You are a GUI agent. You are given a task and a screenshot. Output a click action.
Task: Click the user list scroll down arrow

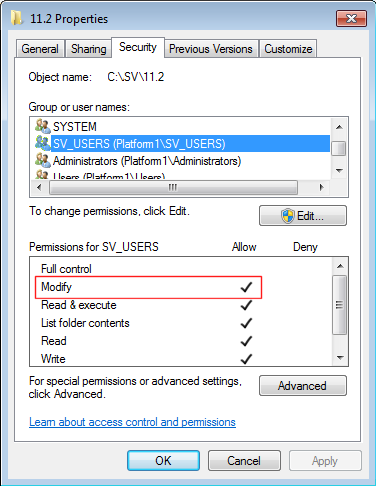click(340, 171)
